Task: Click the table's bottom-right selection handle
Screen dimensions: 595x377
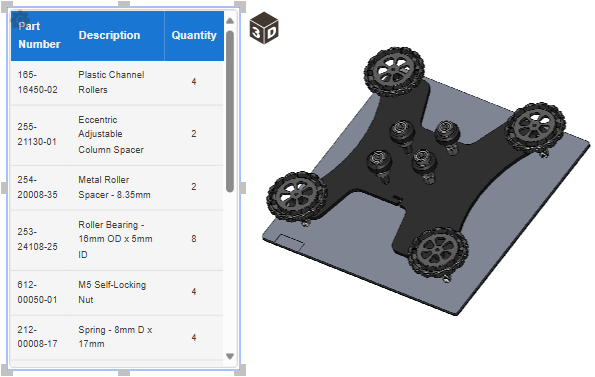Action: [x=240, y=370]
